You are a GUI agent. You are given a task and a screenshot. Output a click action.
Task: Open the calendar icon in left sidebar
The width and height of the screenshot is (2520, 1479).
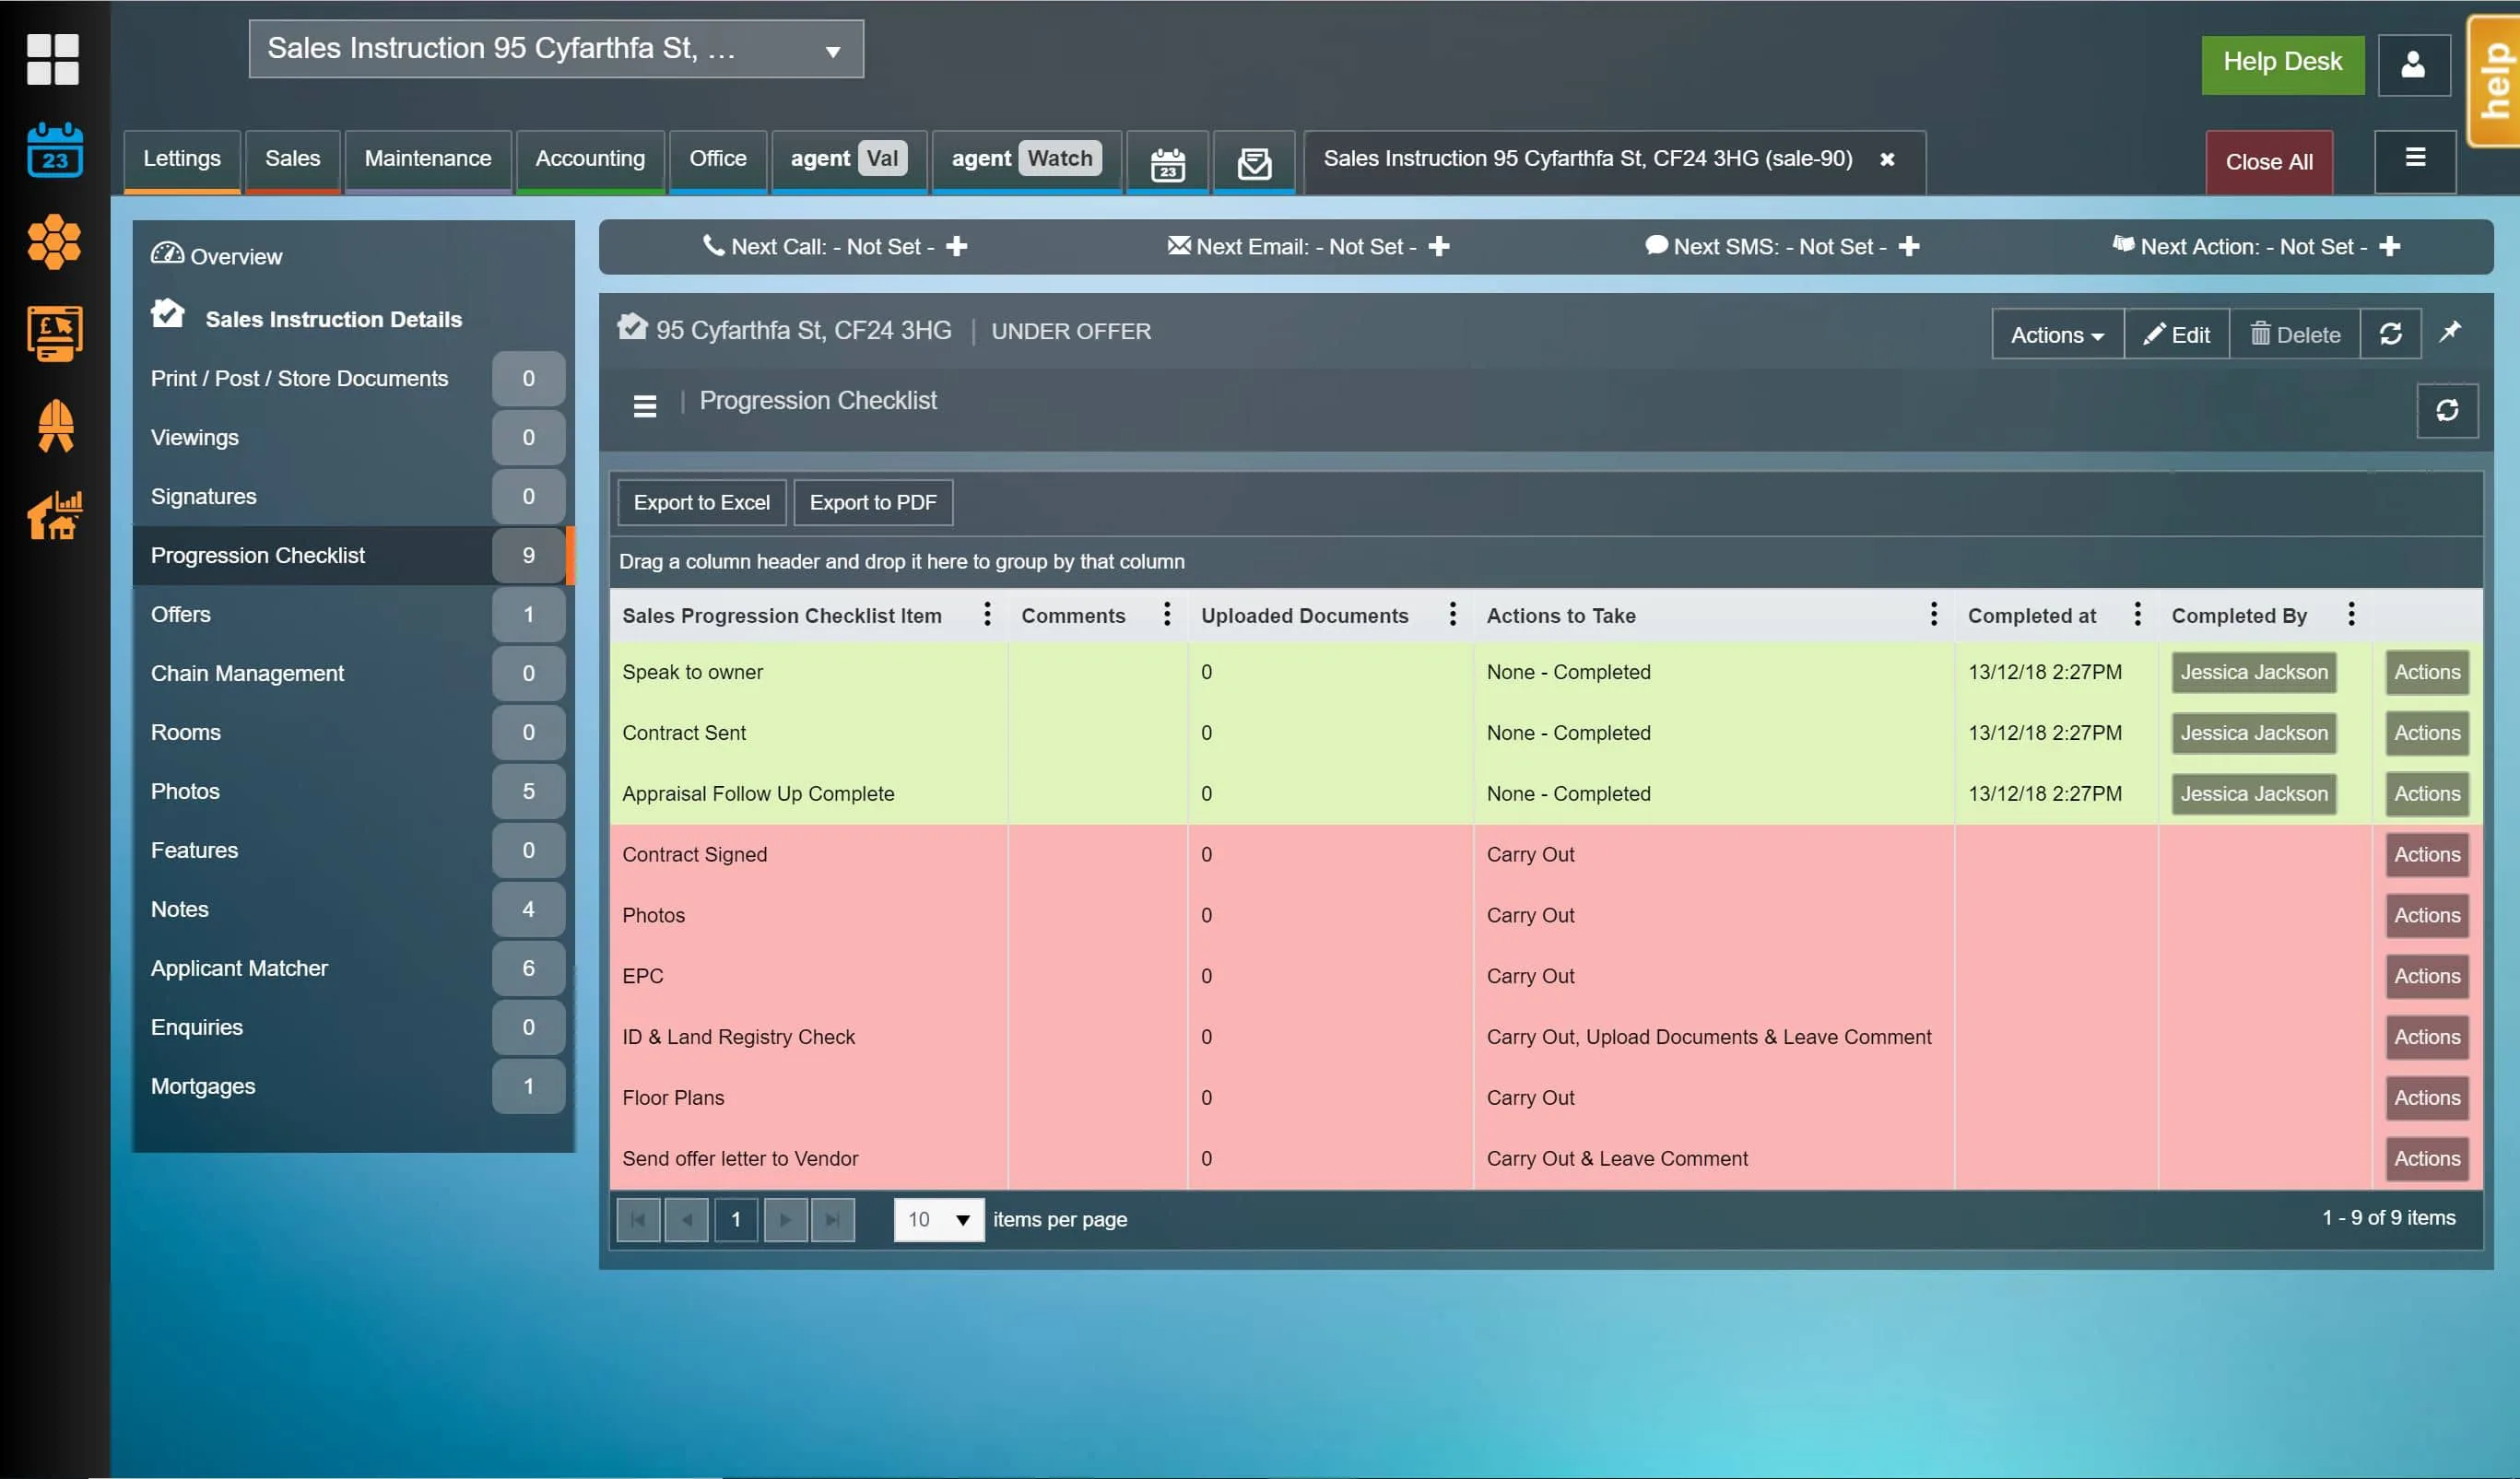pos(55,150)
